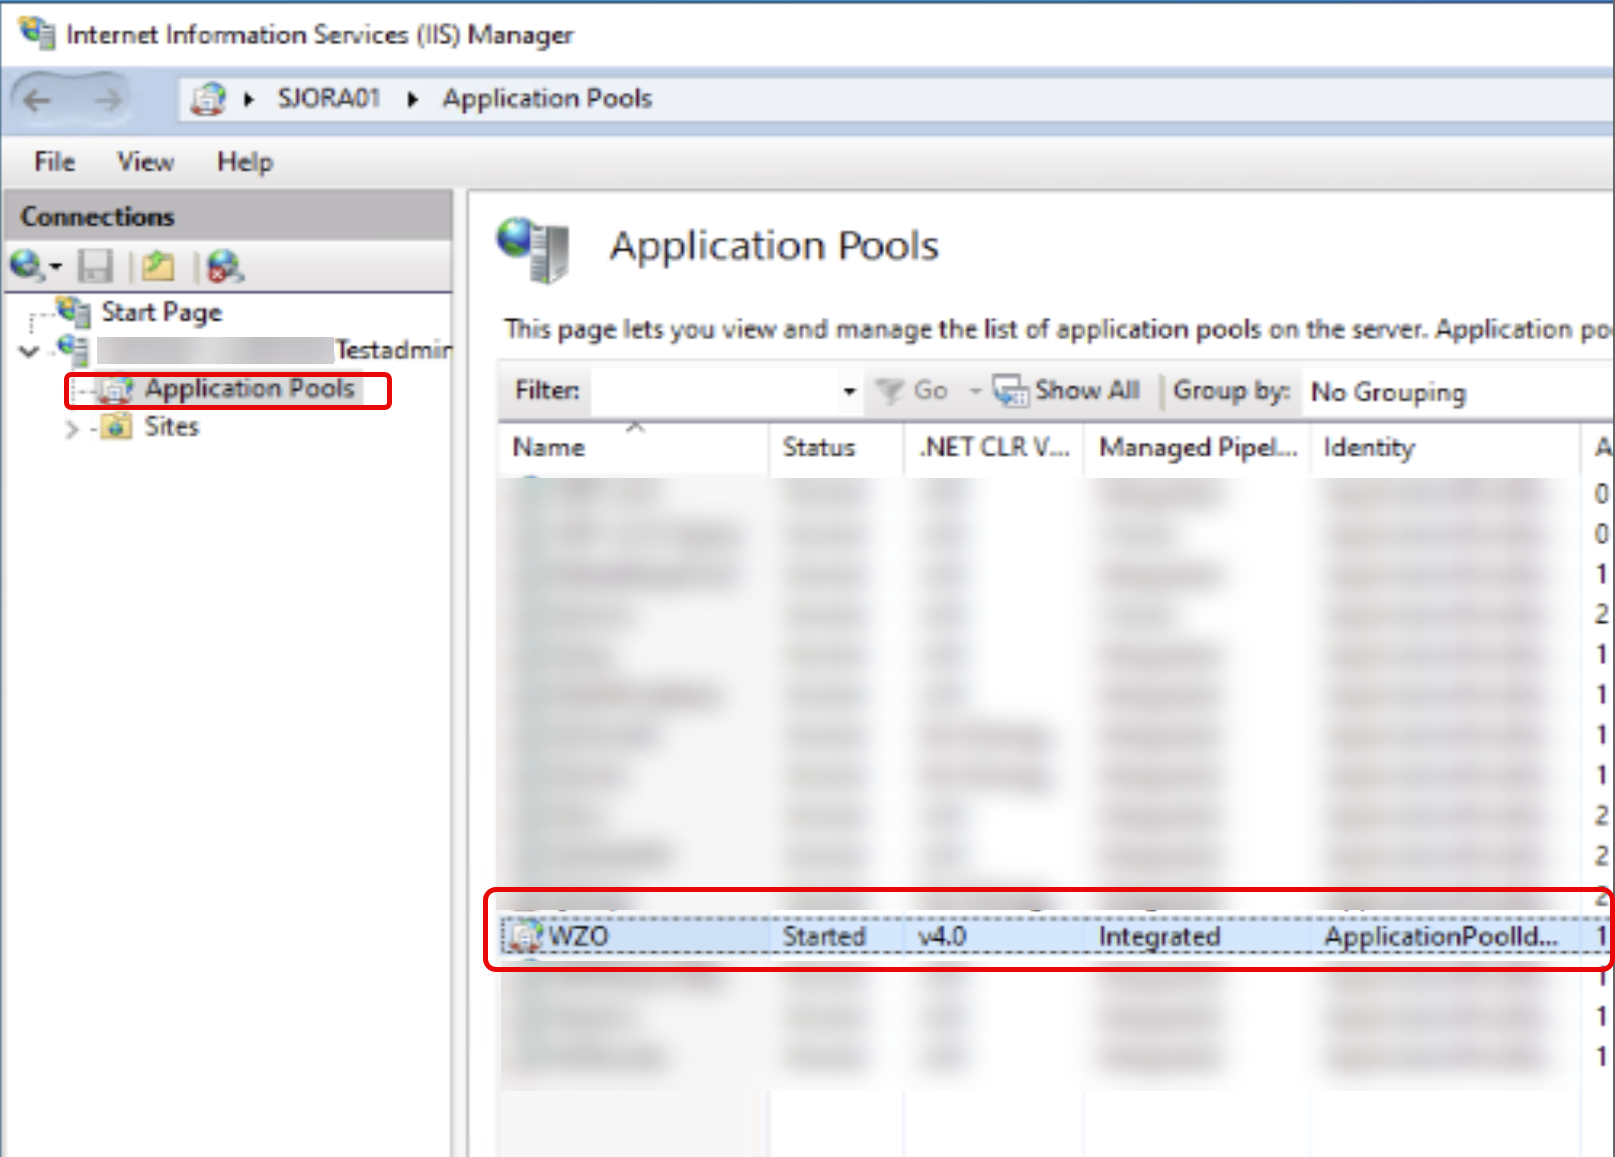Click the delete connection icon
Screen dimensions: 1615x1157
coord(224,266)
